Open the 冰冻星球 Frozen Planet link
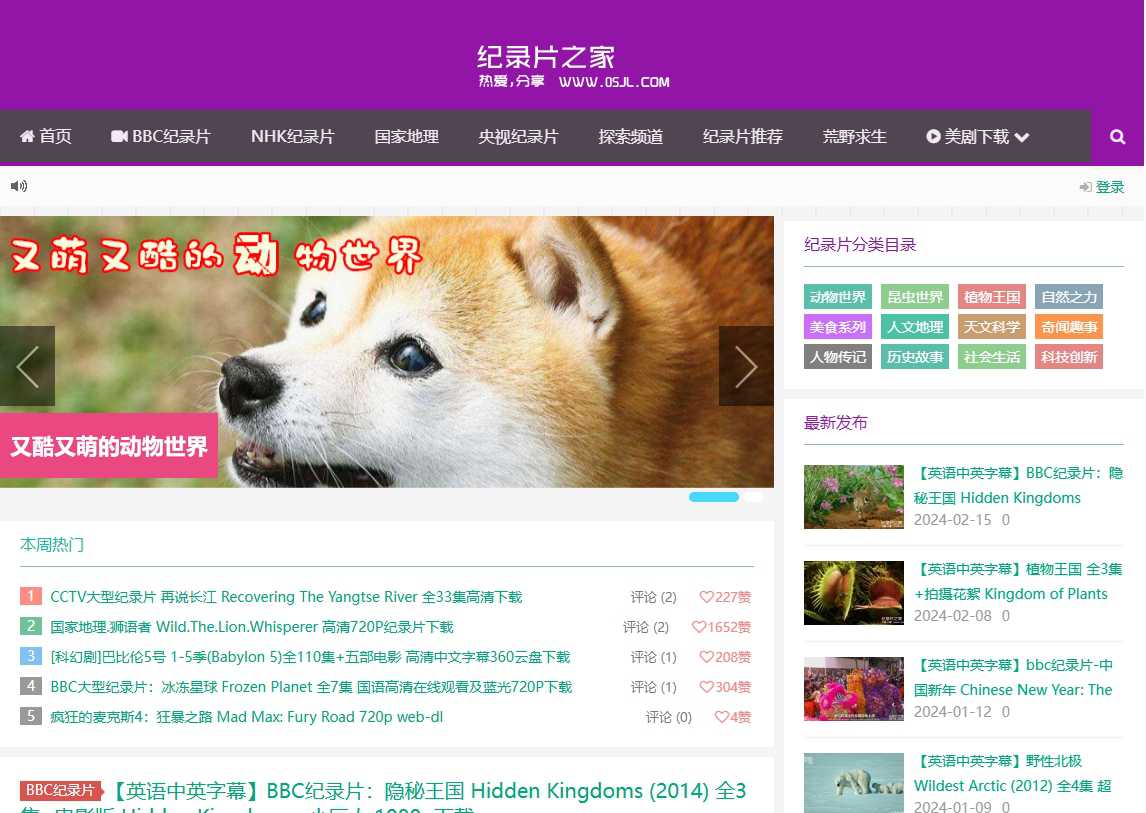This screenshot has height=813, width=1146. click(311, 687)
